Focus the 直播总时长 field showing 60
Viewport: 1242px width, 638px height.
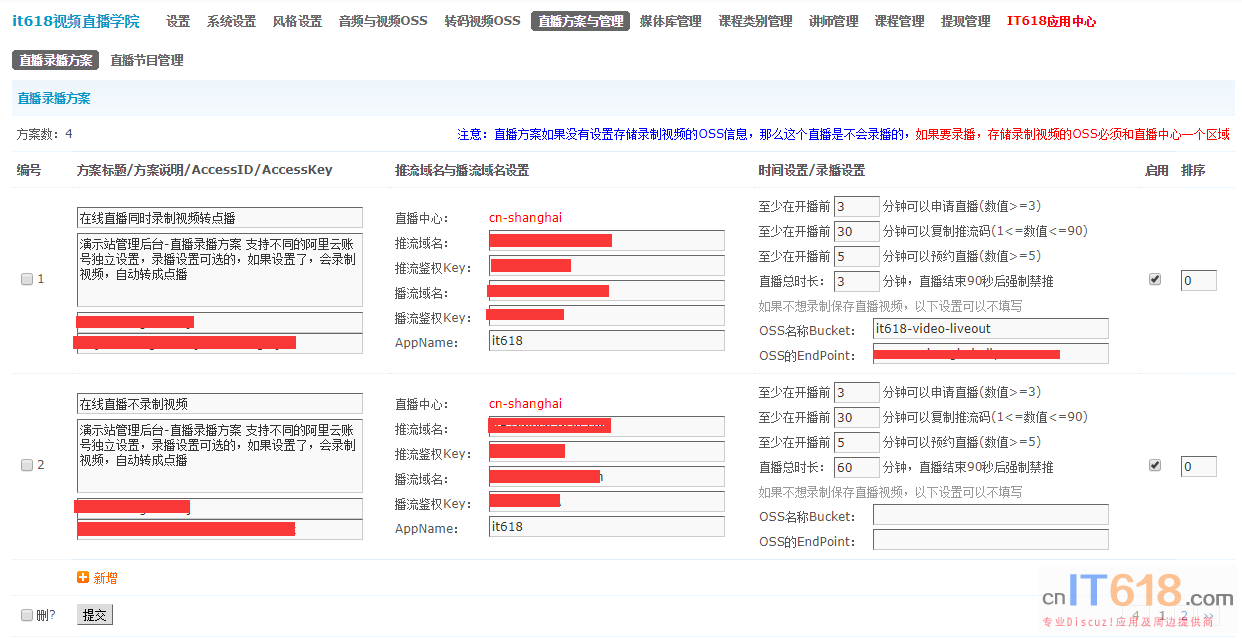click(856, 467)
